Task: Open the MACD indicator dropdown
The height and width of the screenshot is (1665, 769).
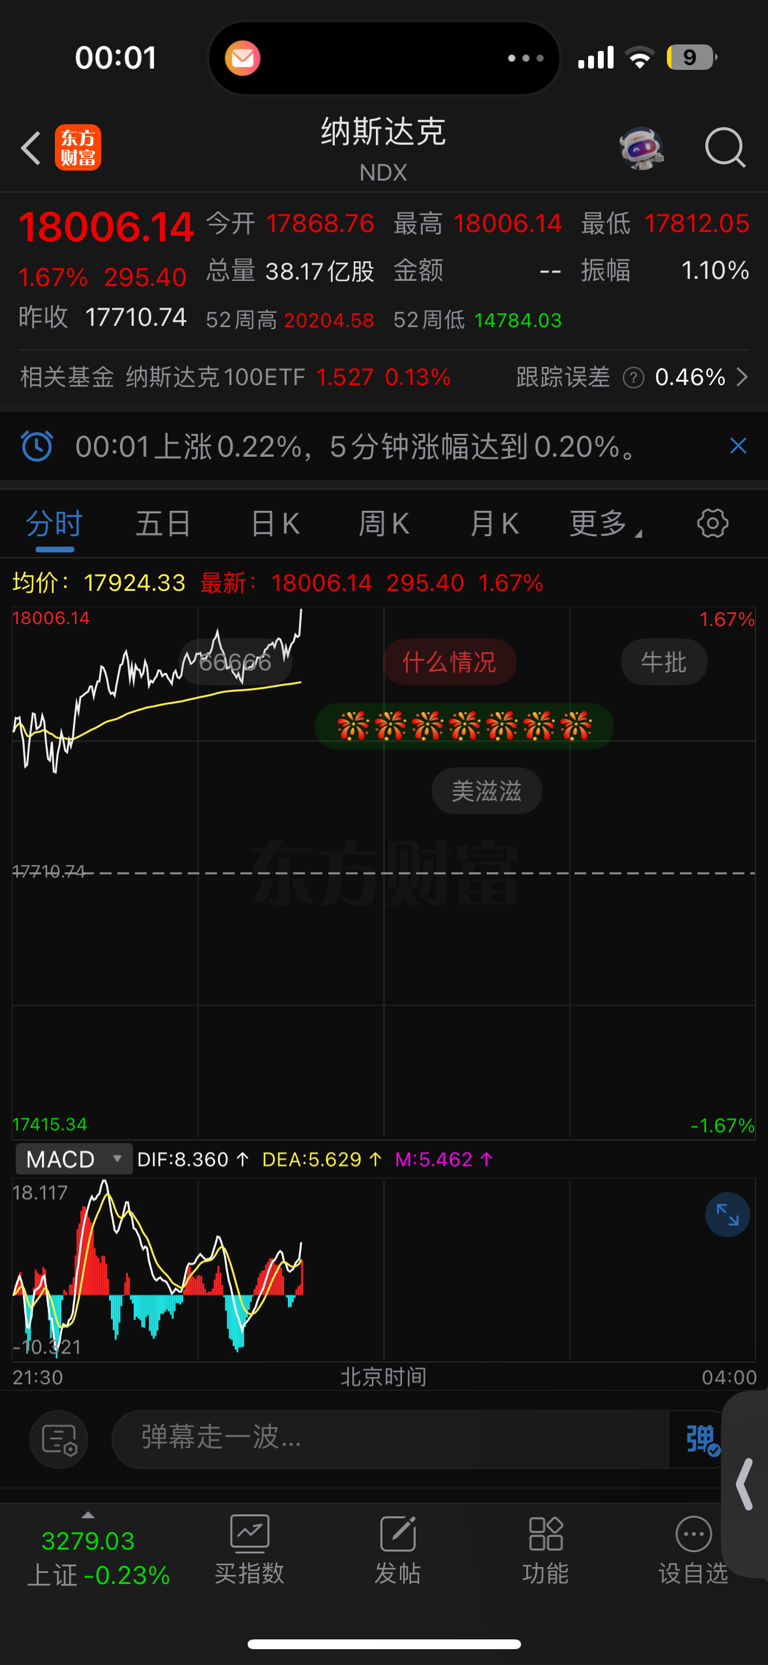Action: [x=74, y=1159]
